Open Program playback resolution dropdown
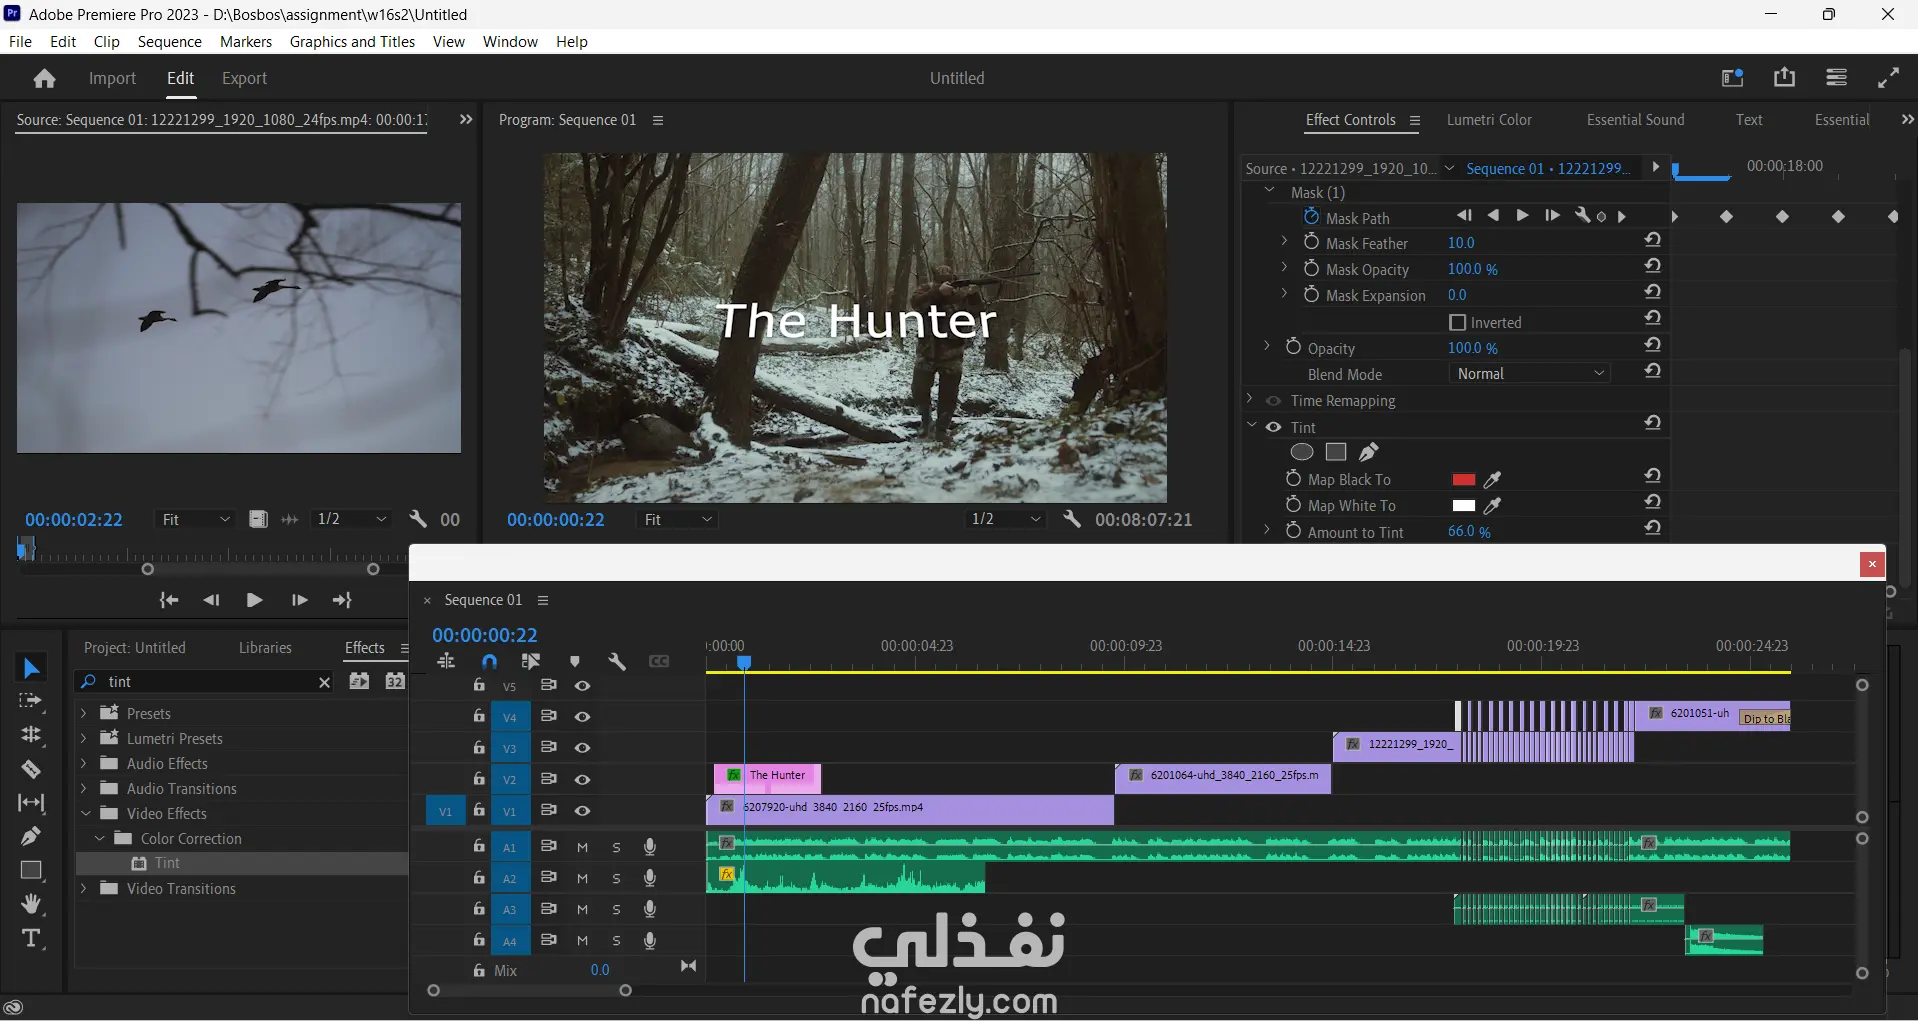1918x1021 pixels. coord(1006,519)
